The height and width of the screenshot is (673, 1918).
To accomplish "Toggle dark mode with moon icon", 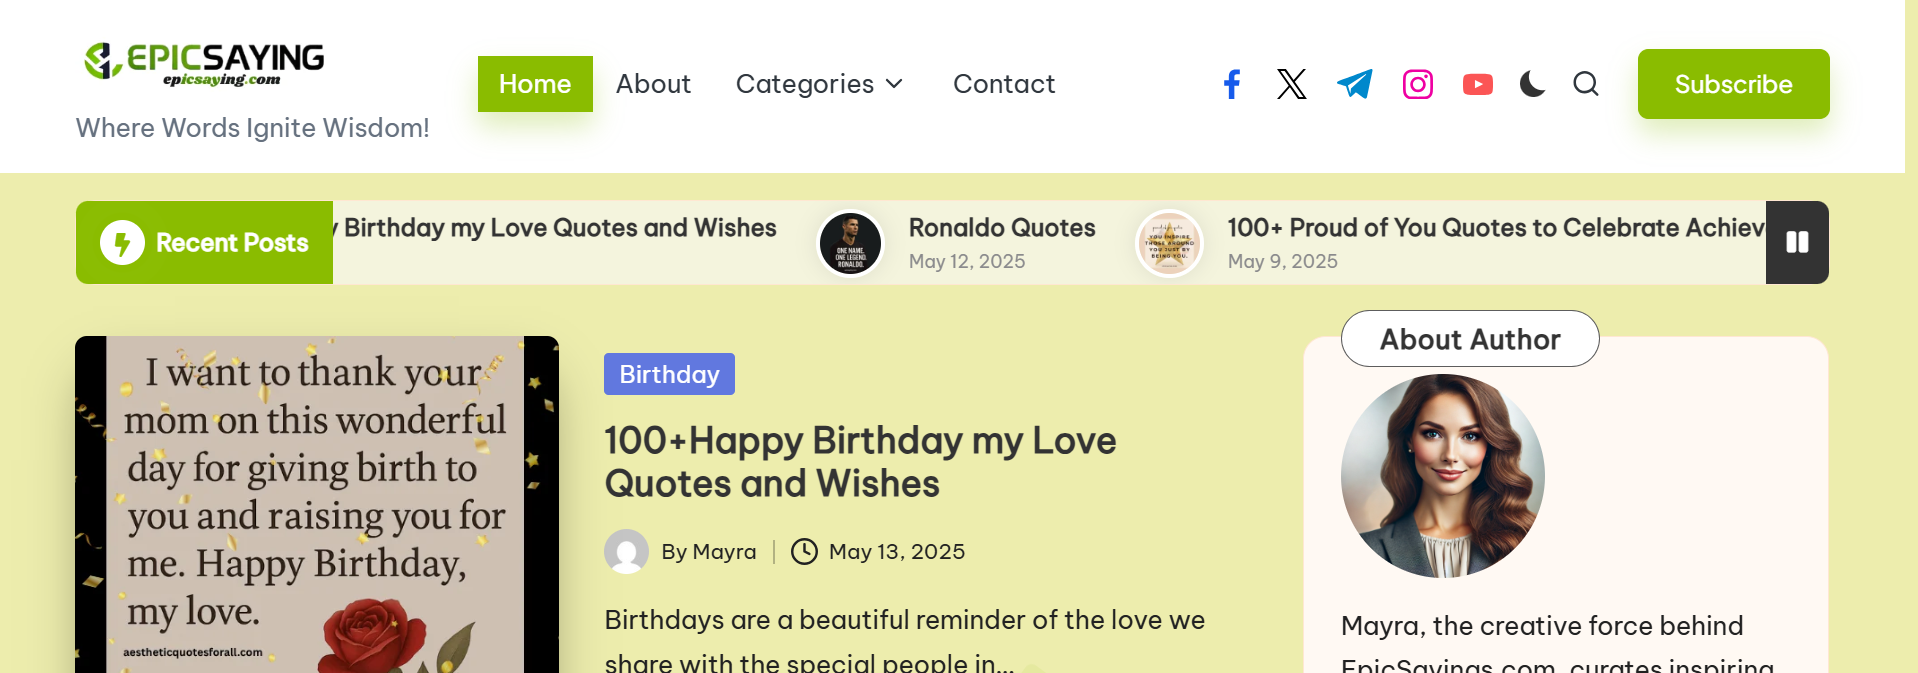I will (x=1532, y=84).
